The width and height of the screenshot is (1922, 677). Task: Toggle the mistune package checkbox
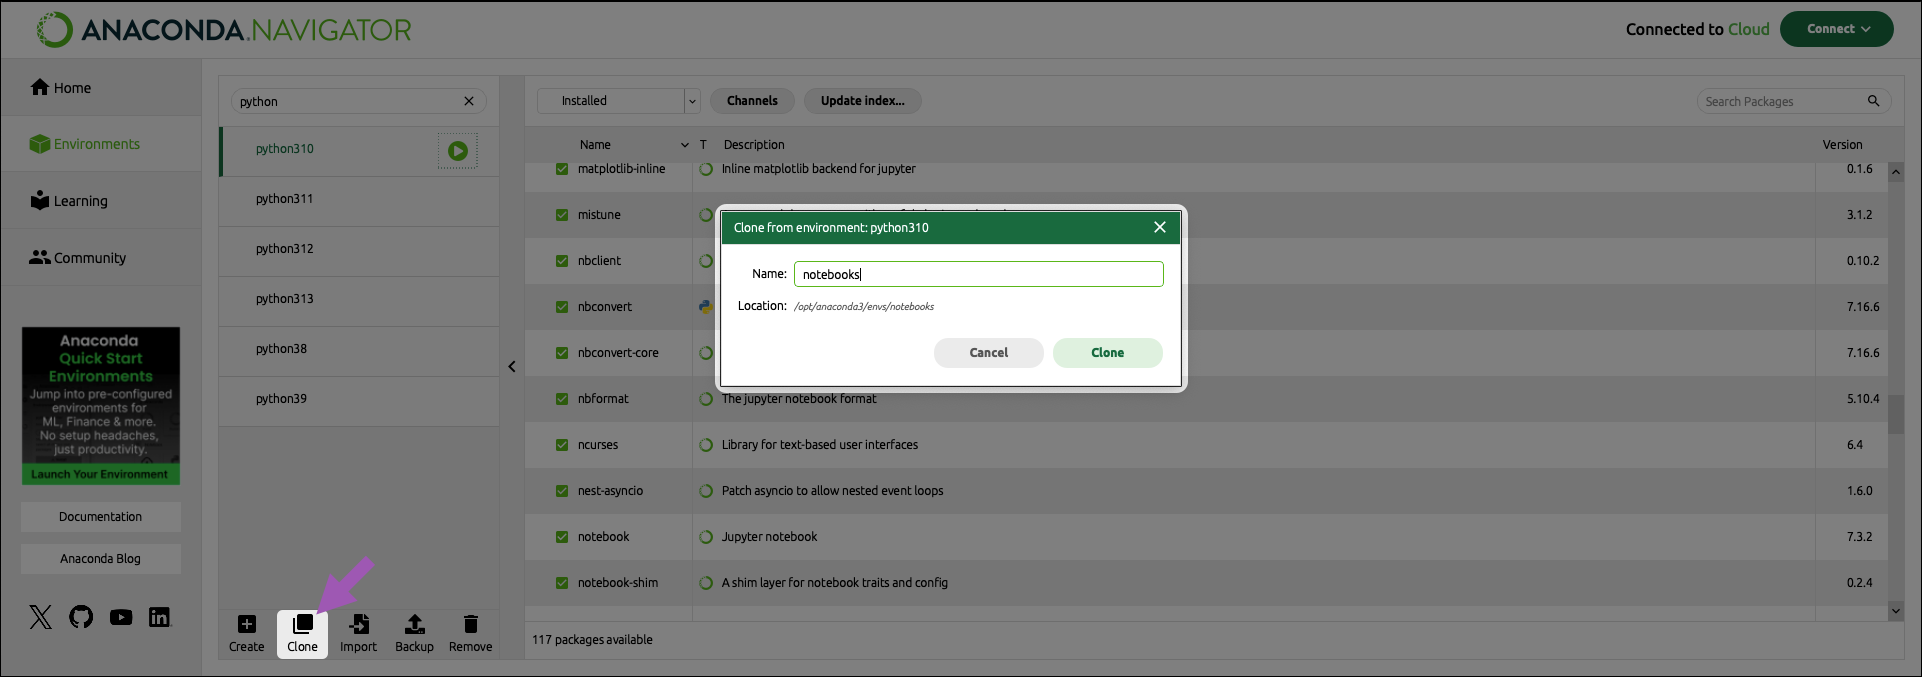point(562,215)
